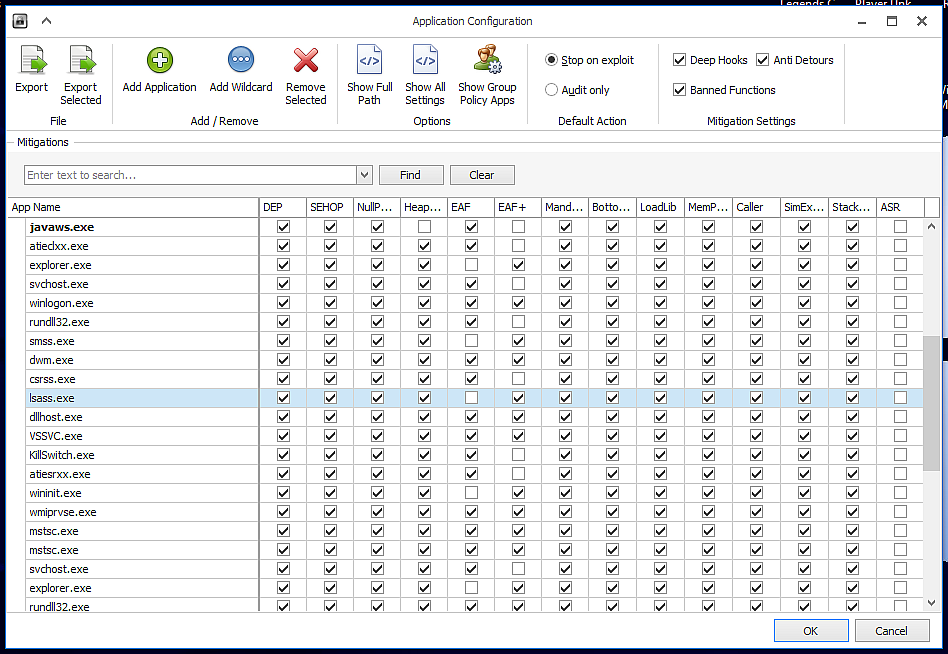The image size is (948, 654).
Task: Disable the Banned Functions checkbox
Action: point(680,90)
